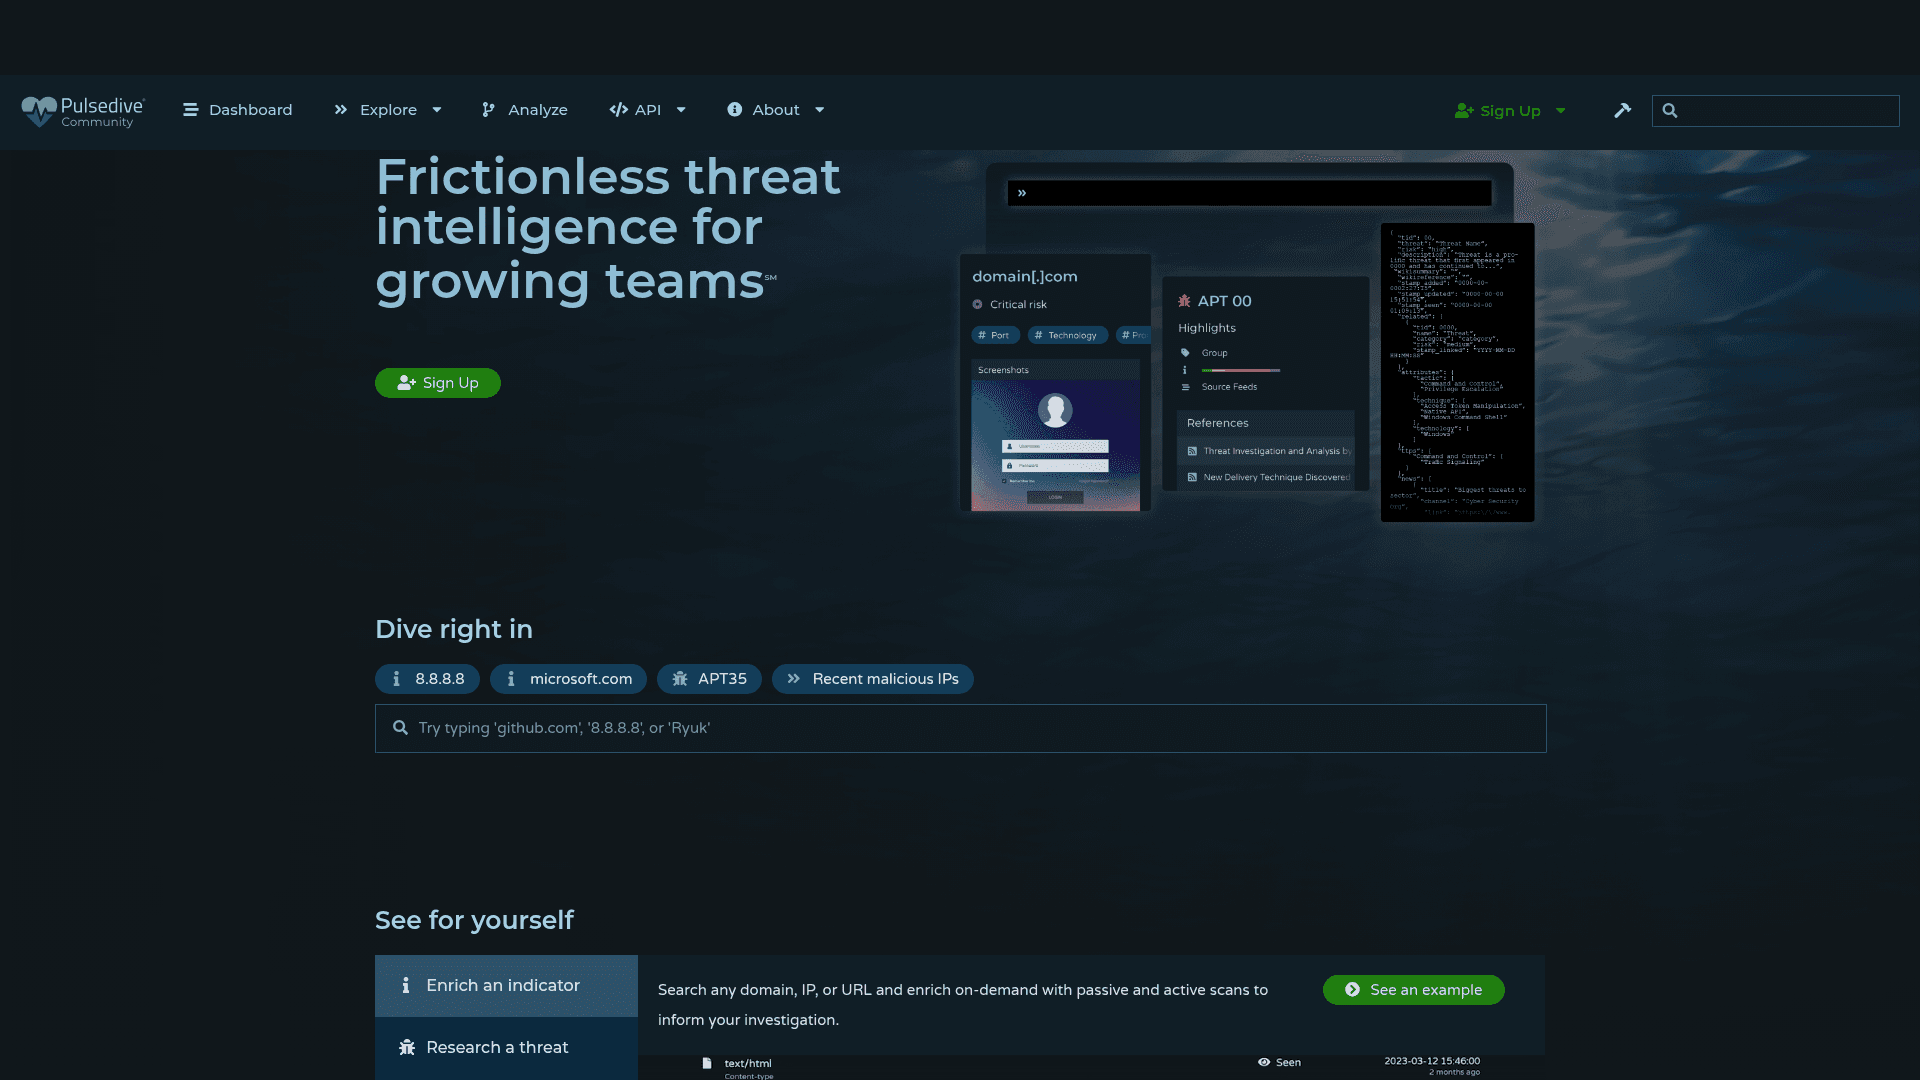Search the 8.8.8.8 example indicator

(427, 679)
